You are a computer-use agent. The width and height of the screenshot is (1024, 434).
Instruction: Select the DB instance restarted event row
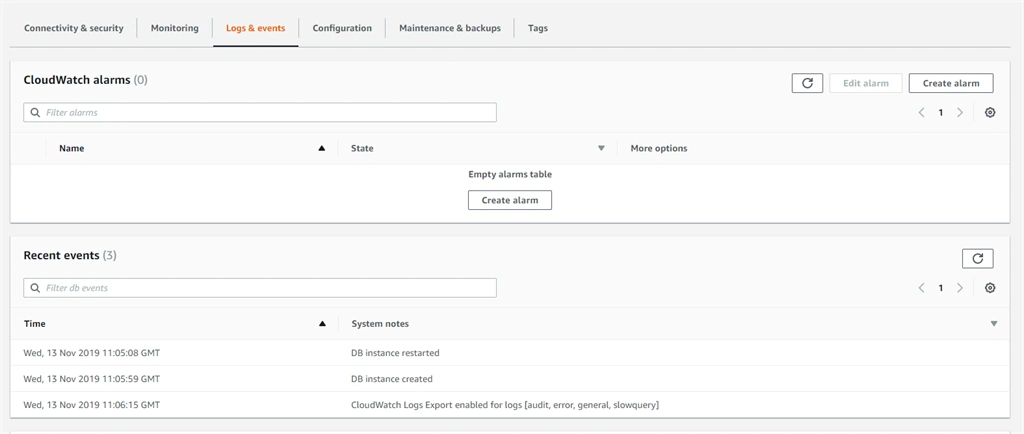[510, 353]
